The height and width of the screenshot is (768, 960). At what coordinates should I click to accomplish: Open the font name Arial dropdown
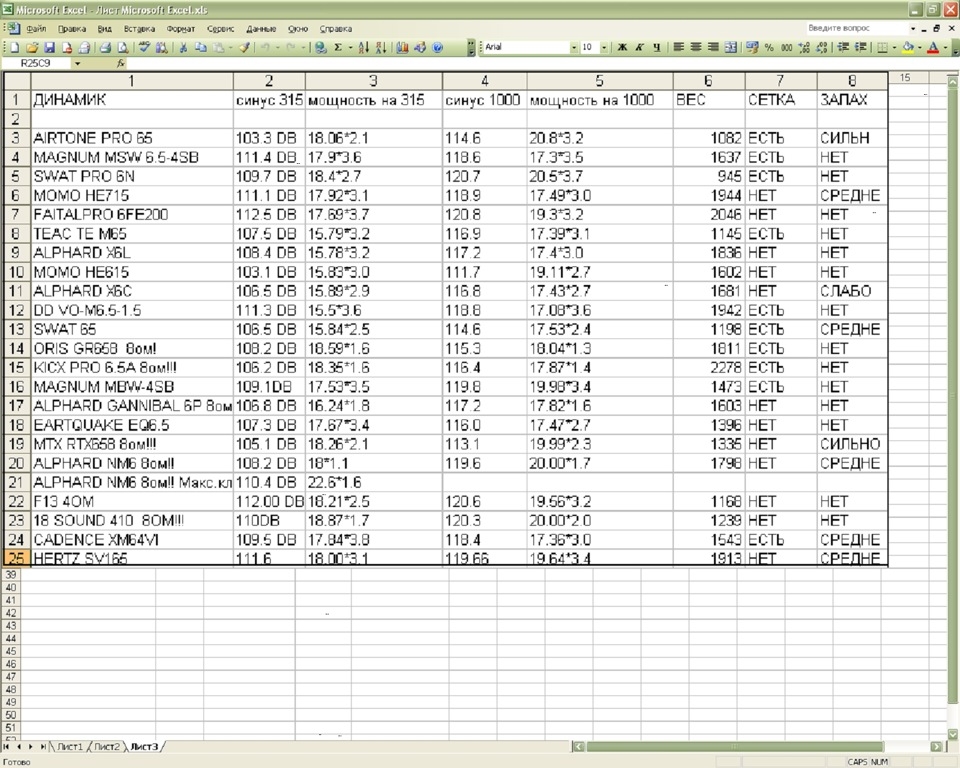pos(574,47)
